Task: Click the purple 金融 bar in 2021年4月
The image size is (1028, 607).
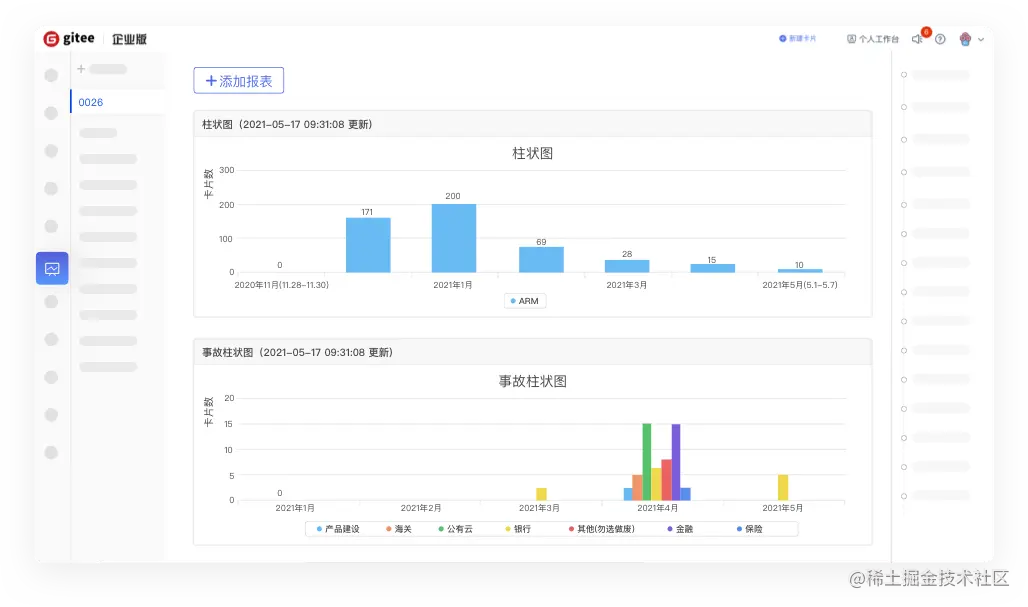Action: click(x=676, y=462)
